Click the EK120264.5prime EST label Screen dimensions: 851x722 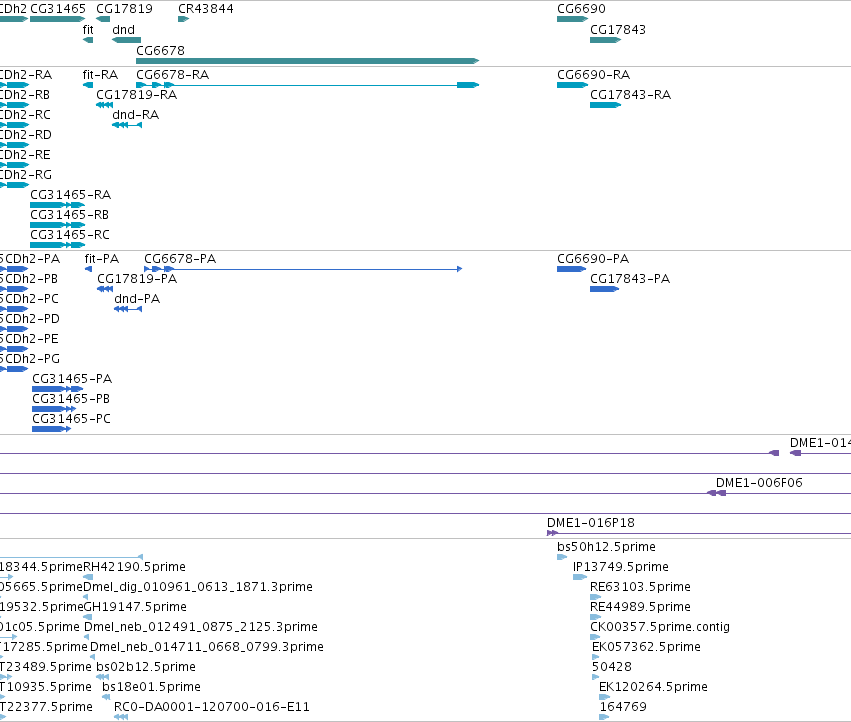(653, 687)
